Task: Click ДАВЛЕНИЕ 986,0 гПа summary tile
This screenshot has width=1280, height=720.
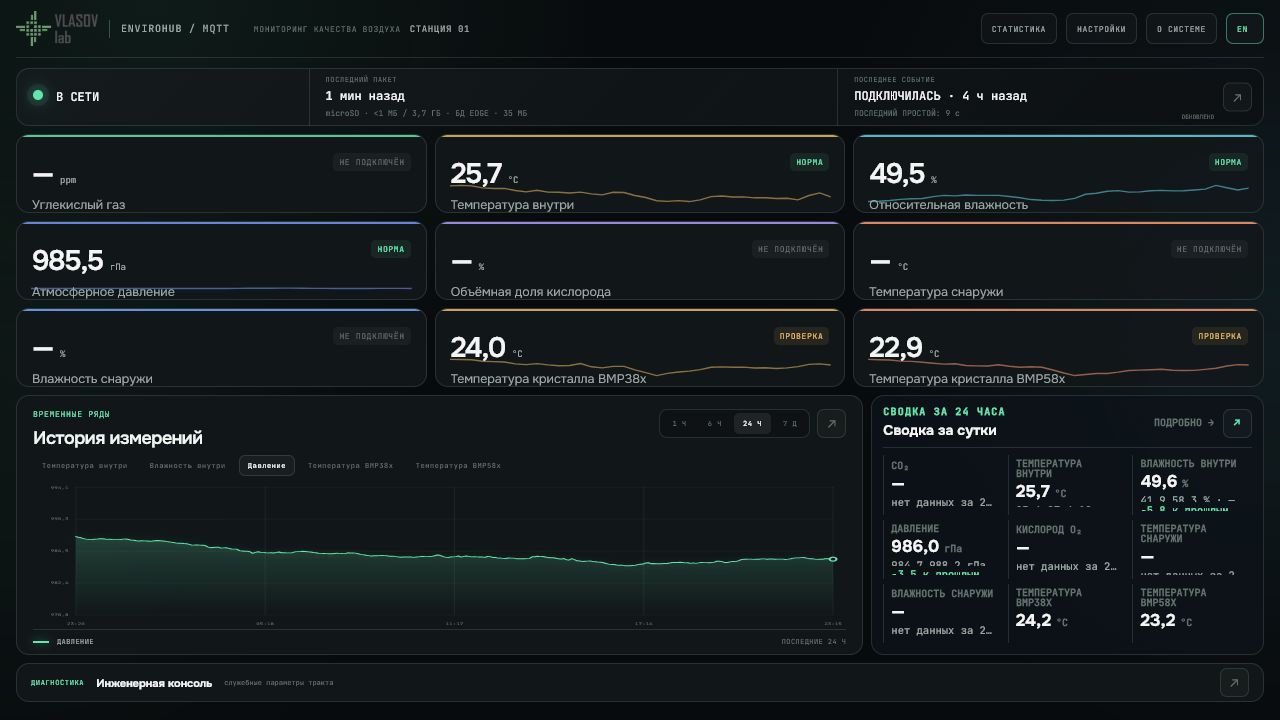Action: (x=946, y=549)
